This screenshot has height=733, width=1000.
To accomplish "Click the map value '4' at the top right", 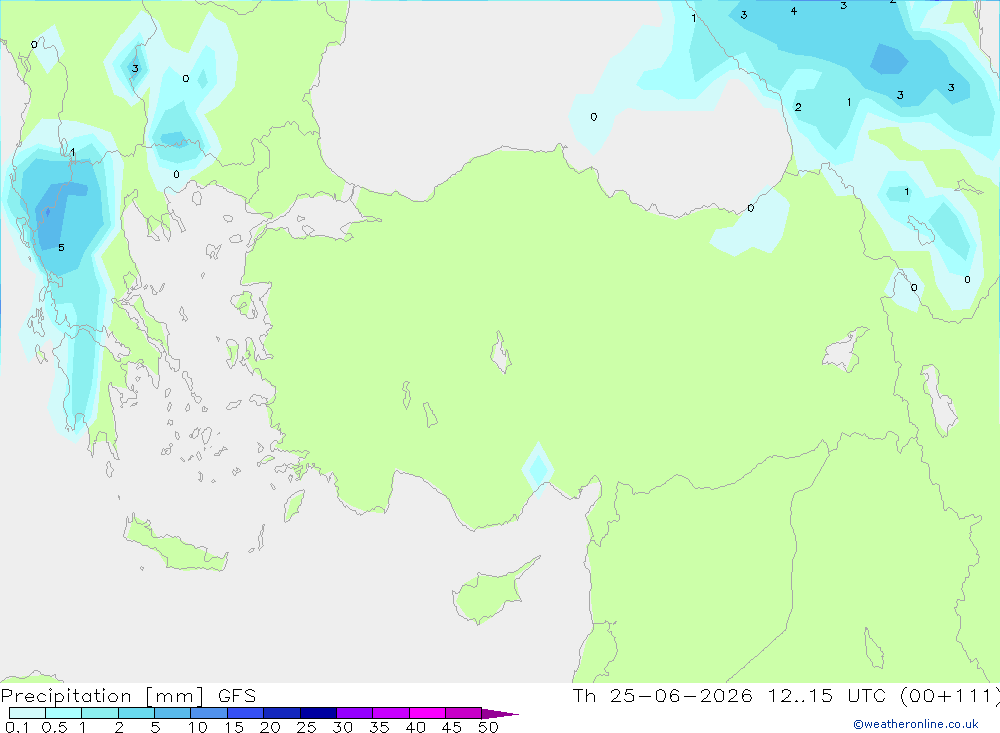I will (793, 11).
